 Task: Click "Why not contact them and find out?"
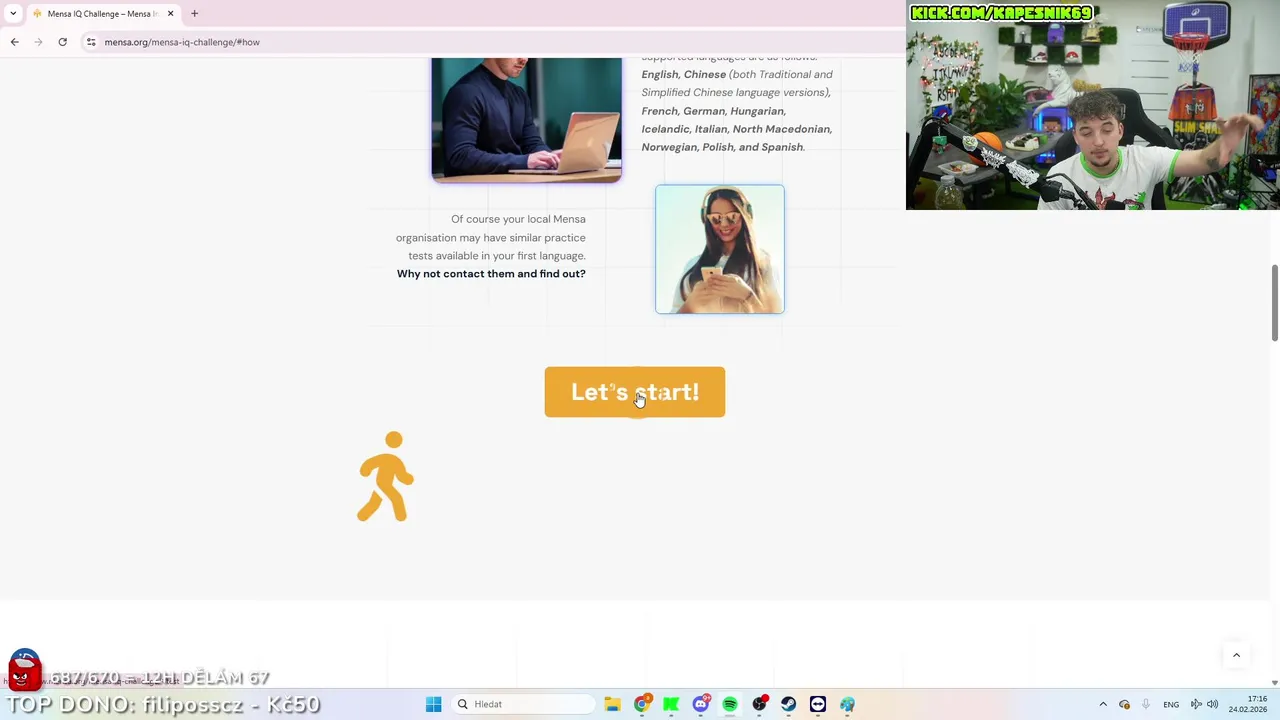pos(491,274)
